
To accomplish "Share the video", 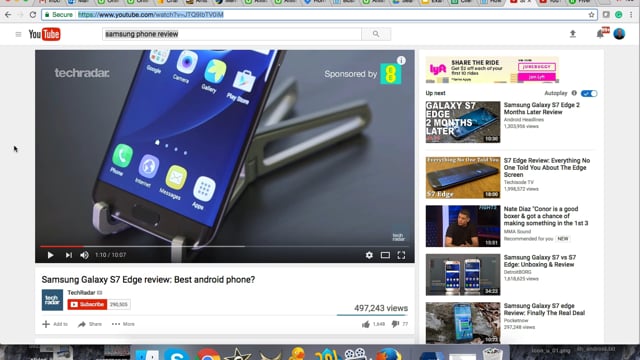I will (x=90, y=324).
